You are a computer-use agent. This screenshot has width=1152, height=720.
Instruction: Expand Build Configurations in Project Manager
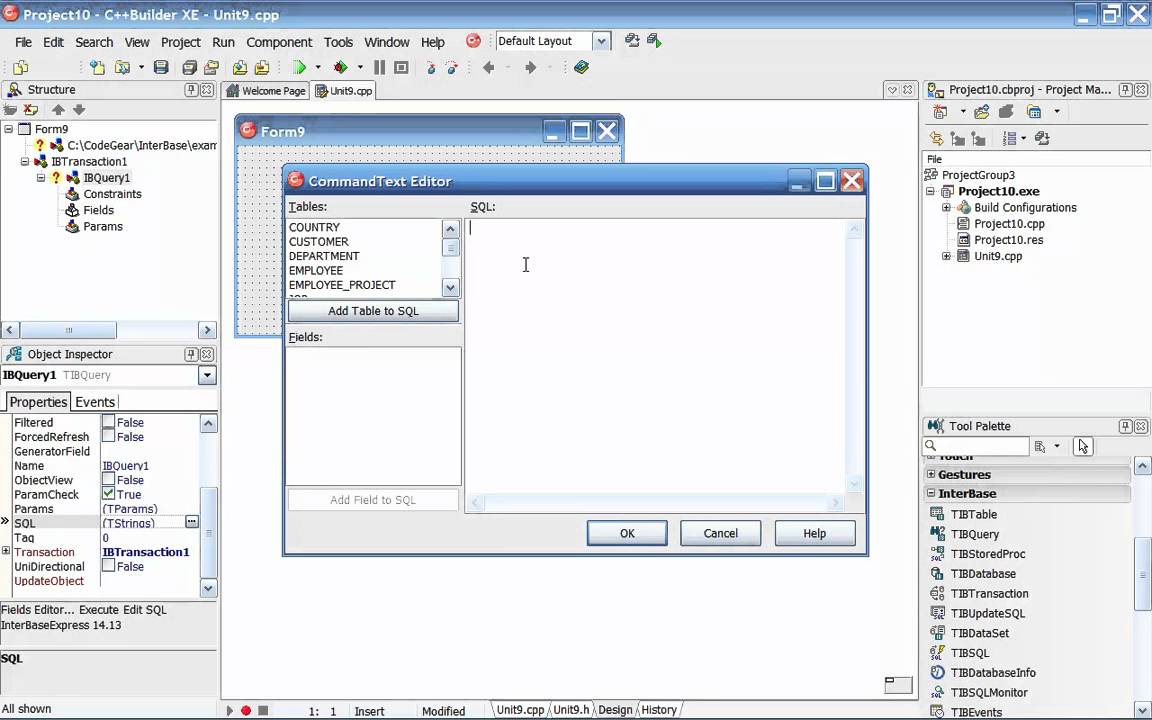(x=946, y=208)
